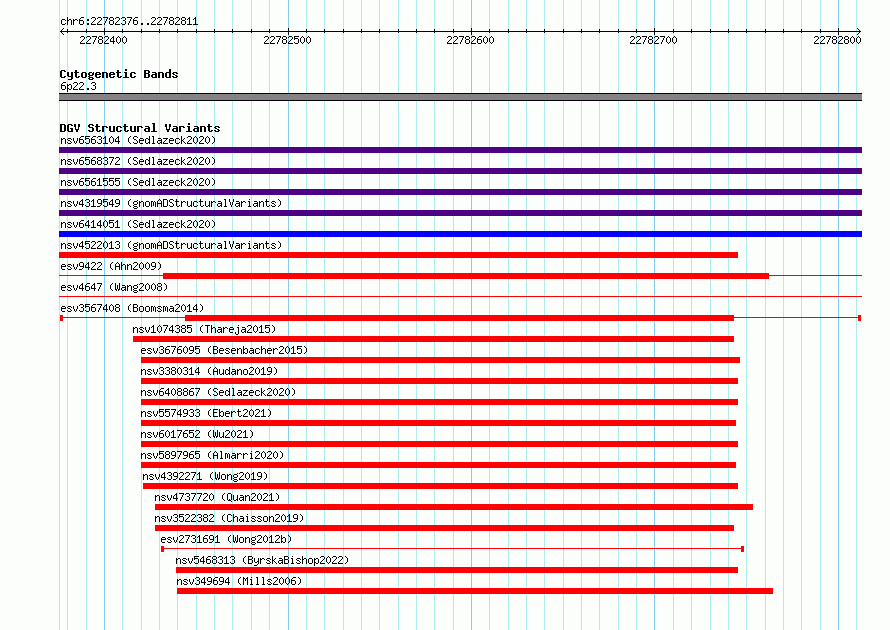Viewport: 890px width, 630px height.
Task: Click the purple bar for nsv4319549
Action: coord(460,213)
